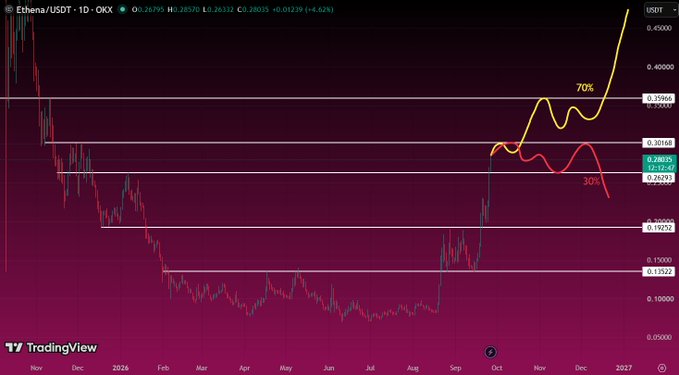Click the open value O0.26795
This screenshot has width=679, height=375.
[x=148, y=10]
